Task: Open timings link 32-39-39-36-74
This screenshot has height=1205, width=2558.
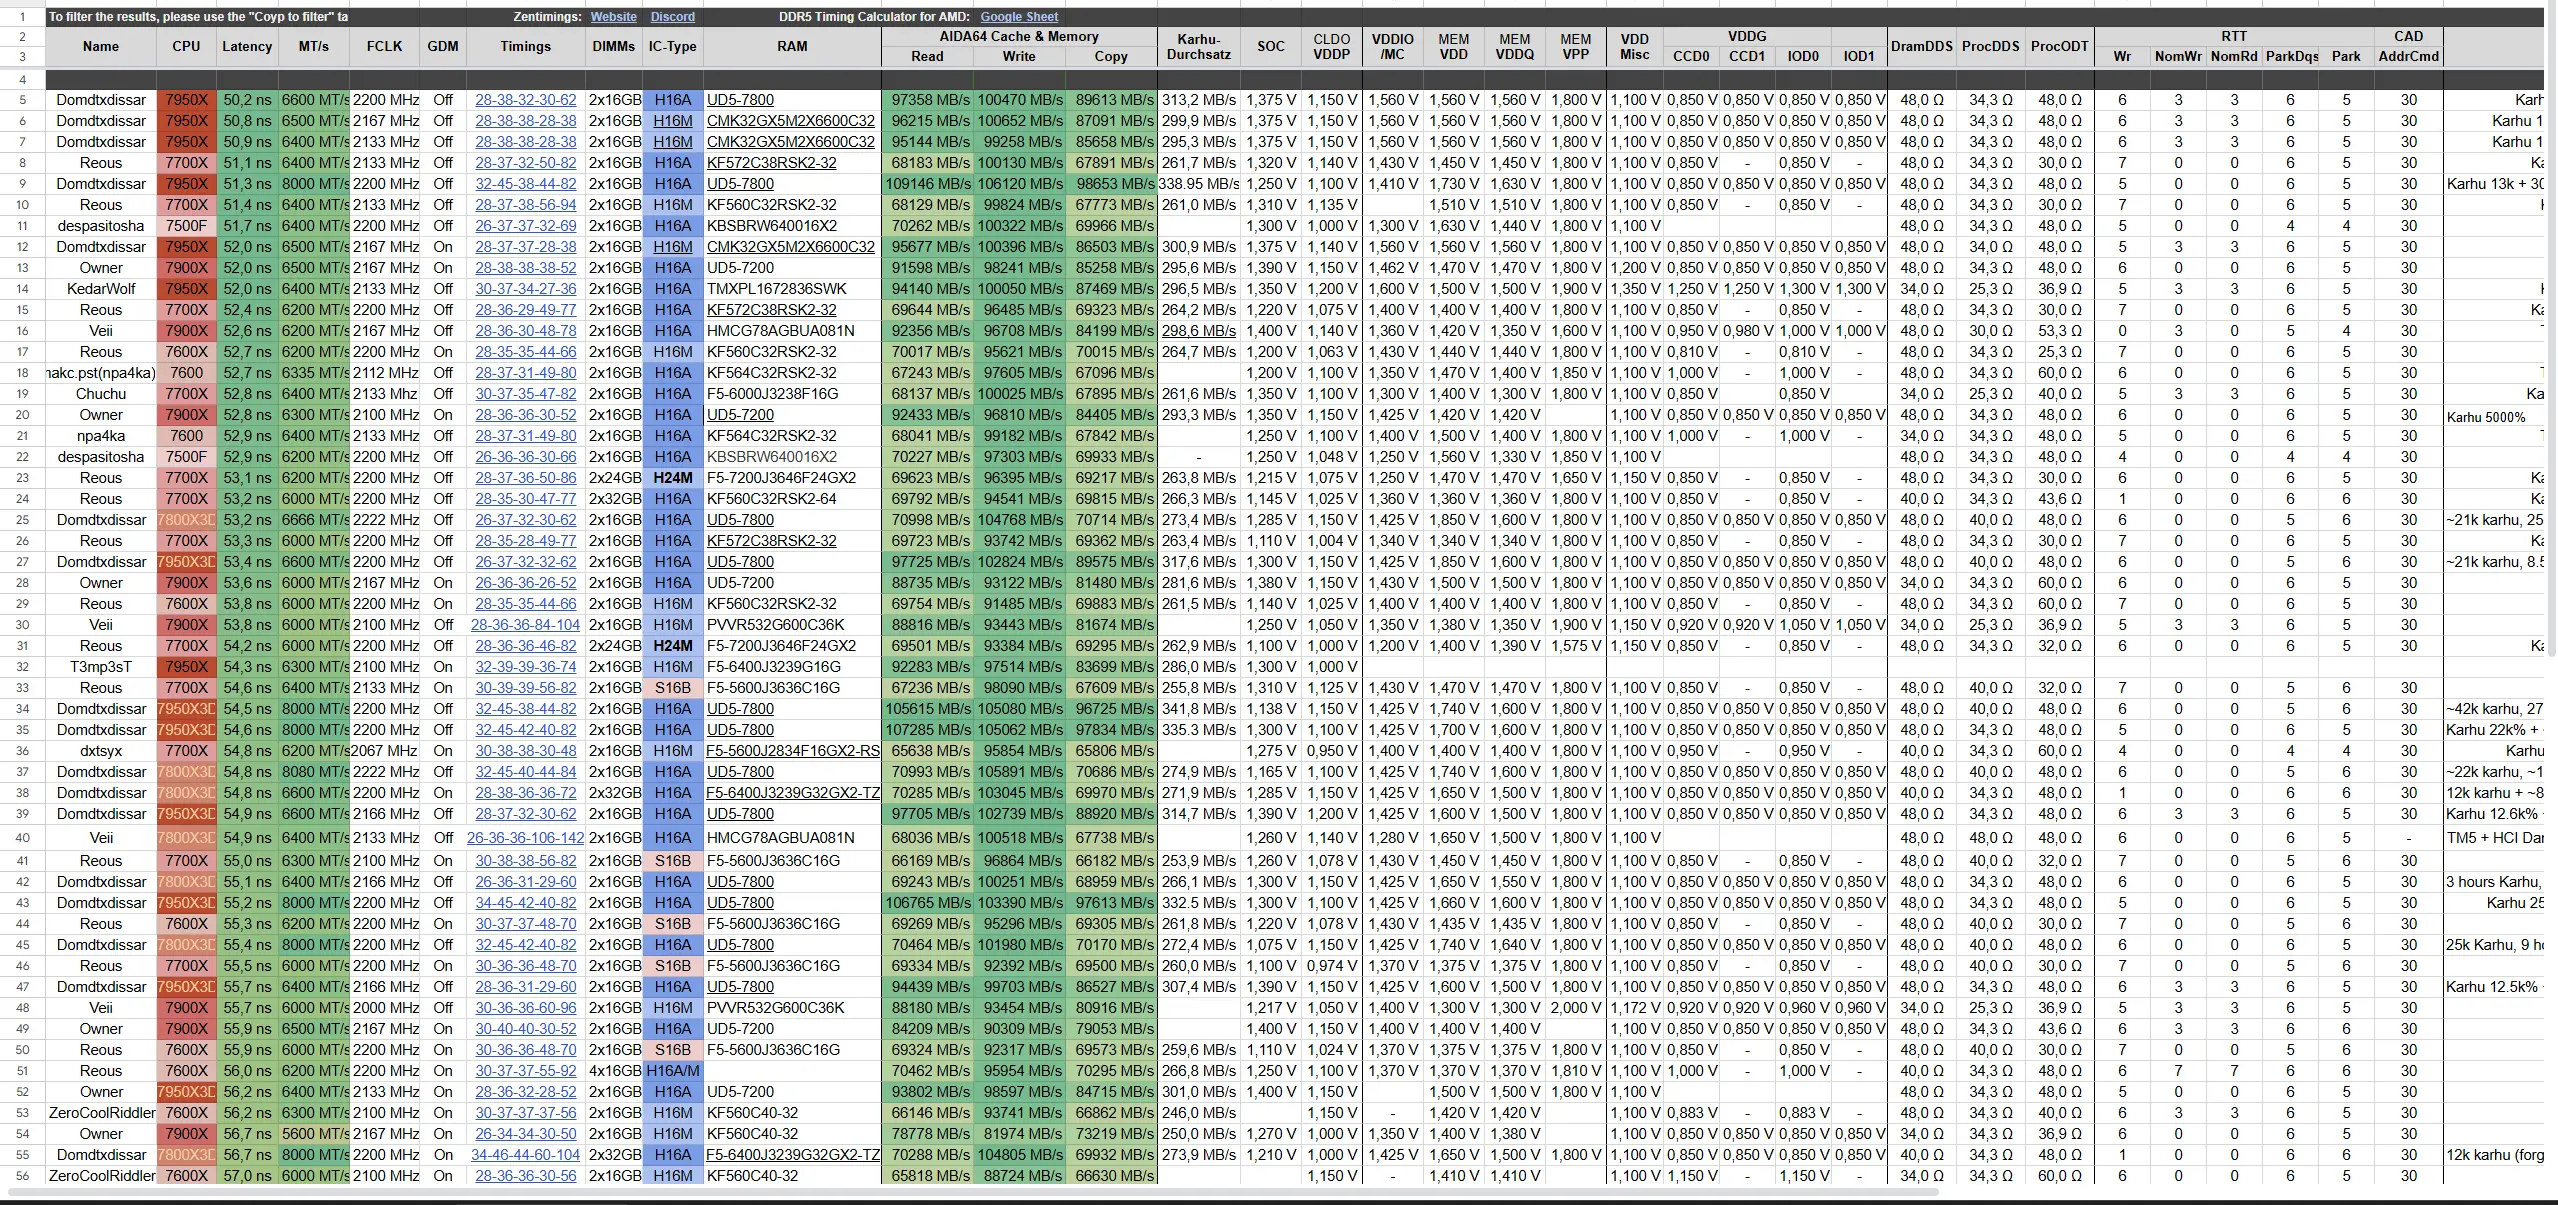Action: [525, 667]
